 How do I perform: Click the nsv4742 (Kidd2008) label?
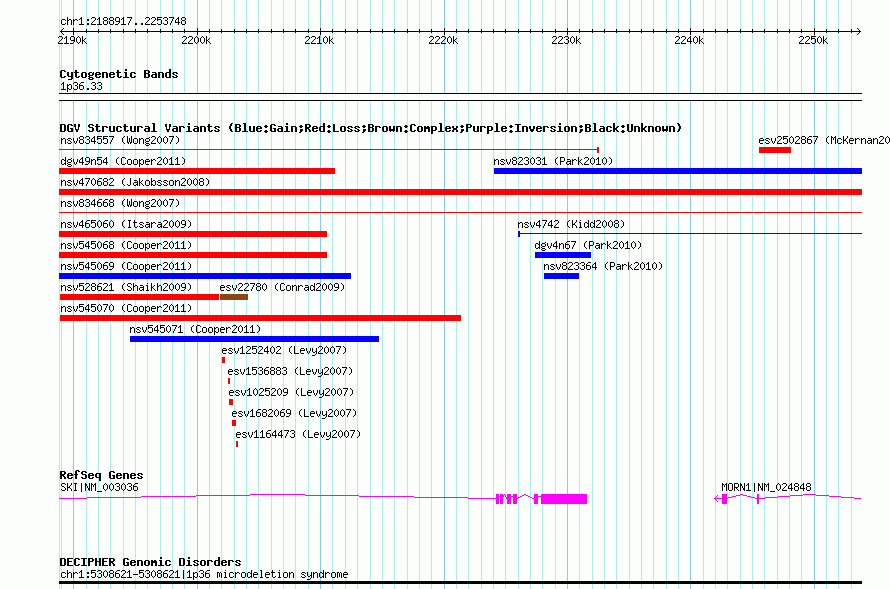pyautogui.click(x=571, y=224)
